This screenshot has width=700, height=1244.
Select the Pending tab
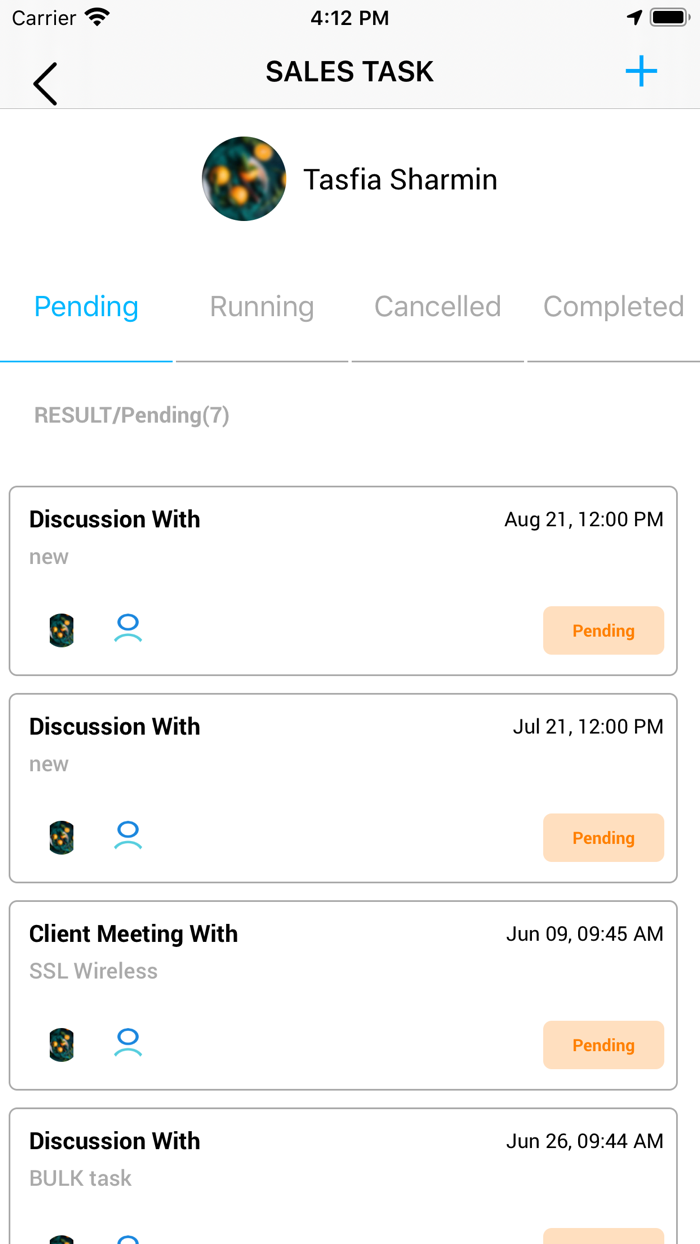pos(86,307)
